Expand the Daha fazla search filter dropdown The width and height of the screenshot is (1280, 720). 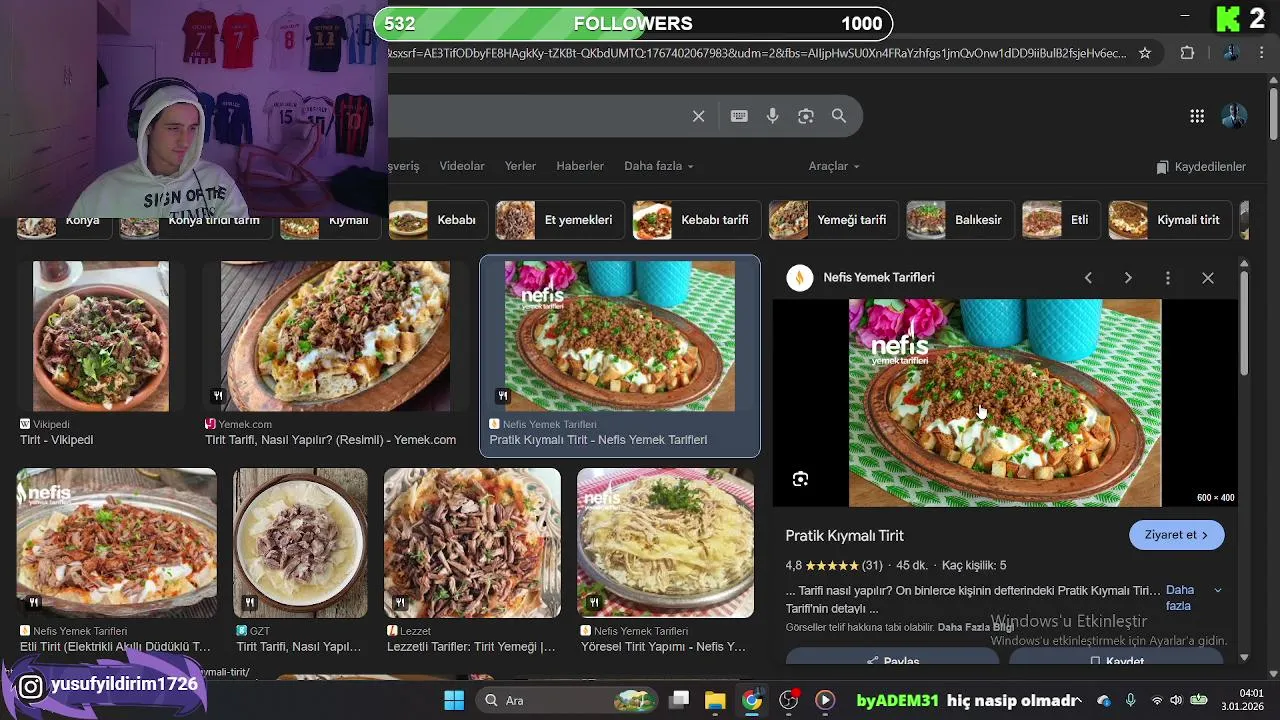click(x=658, y=166)
